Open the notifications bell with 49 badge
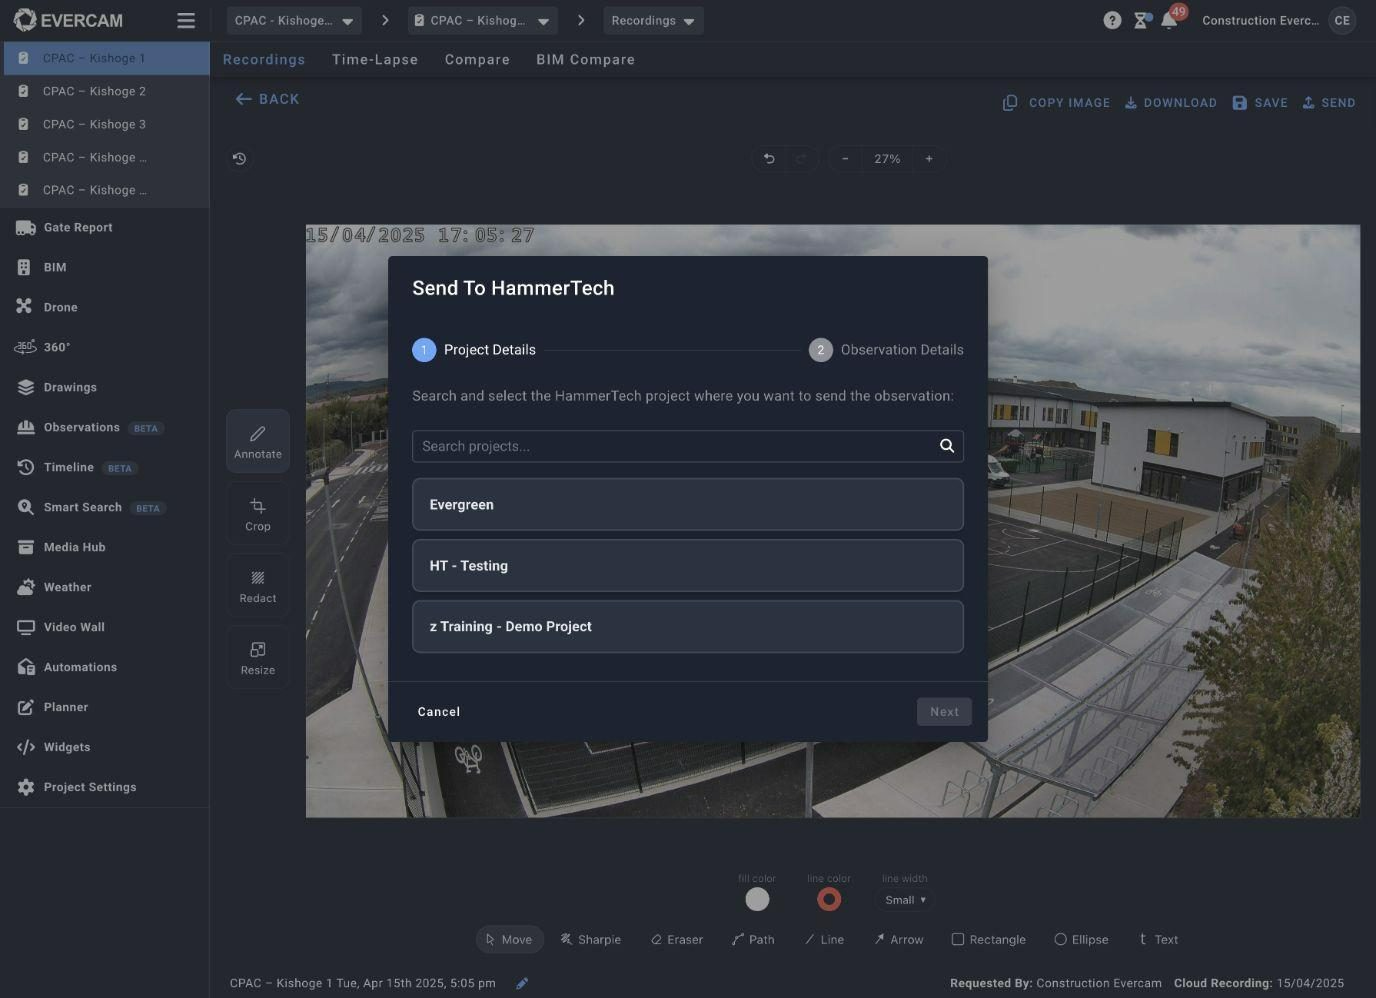The image size is (1376, 998). point(1169,20)
